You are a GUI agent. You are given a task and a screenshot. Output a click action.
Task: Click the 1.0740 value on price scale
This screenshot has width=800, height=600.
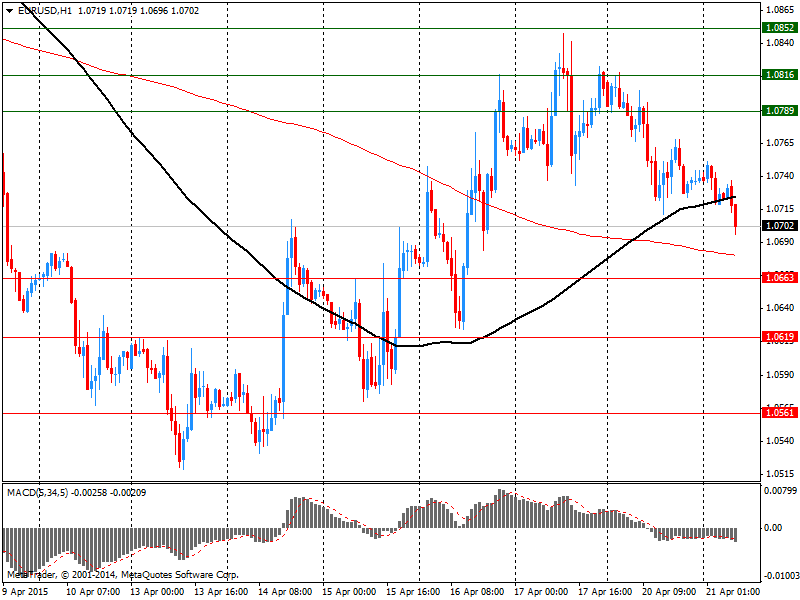pos(780,176)
